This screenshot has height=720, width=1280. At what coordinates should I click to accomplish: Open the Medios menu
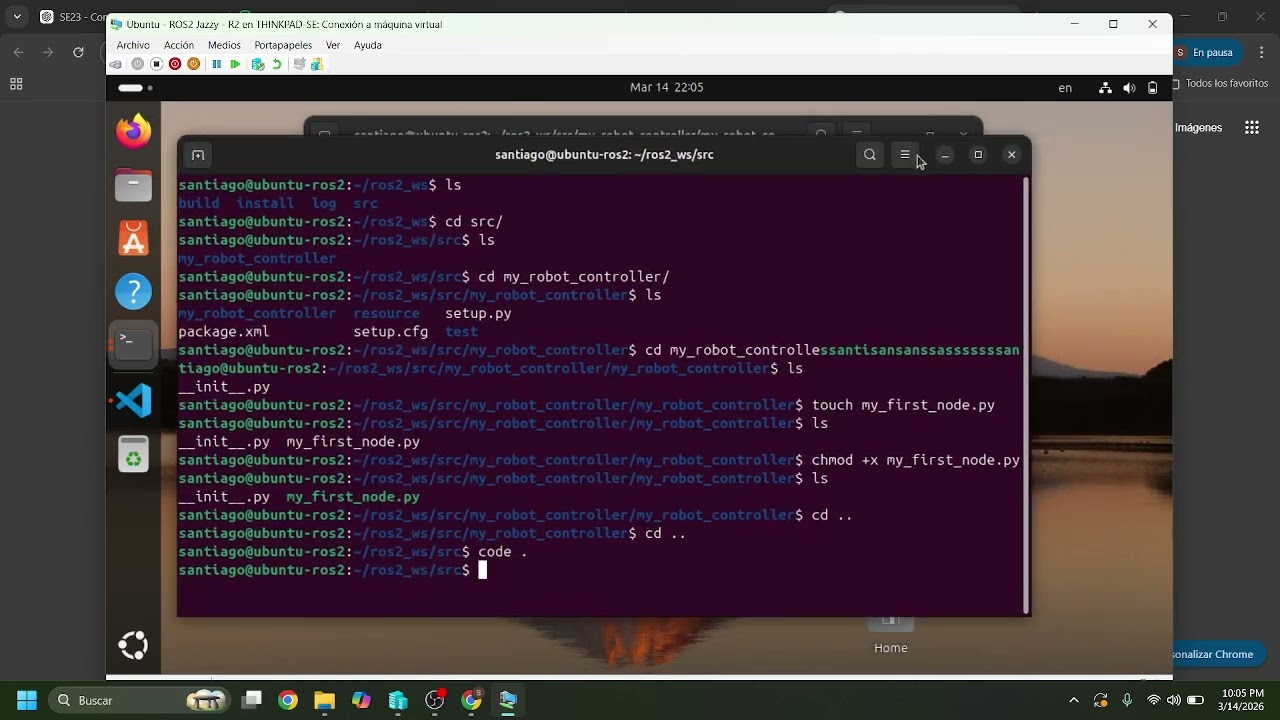click(224, 45)
